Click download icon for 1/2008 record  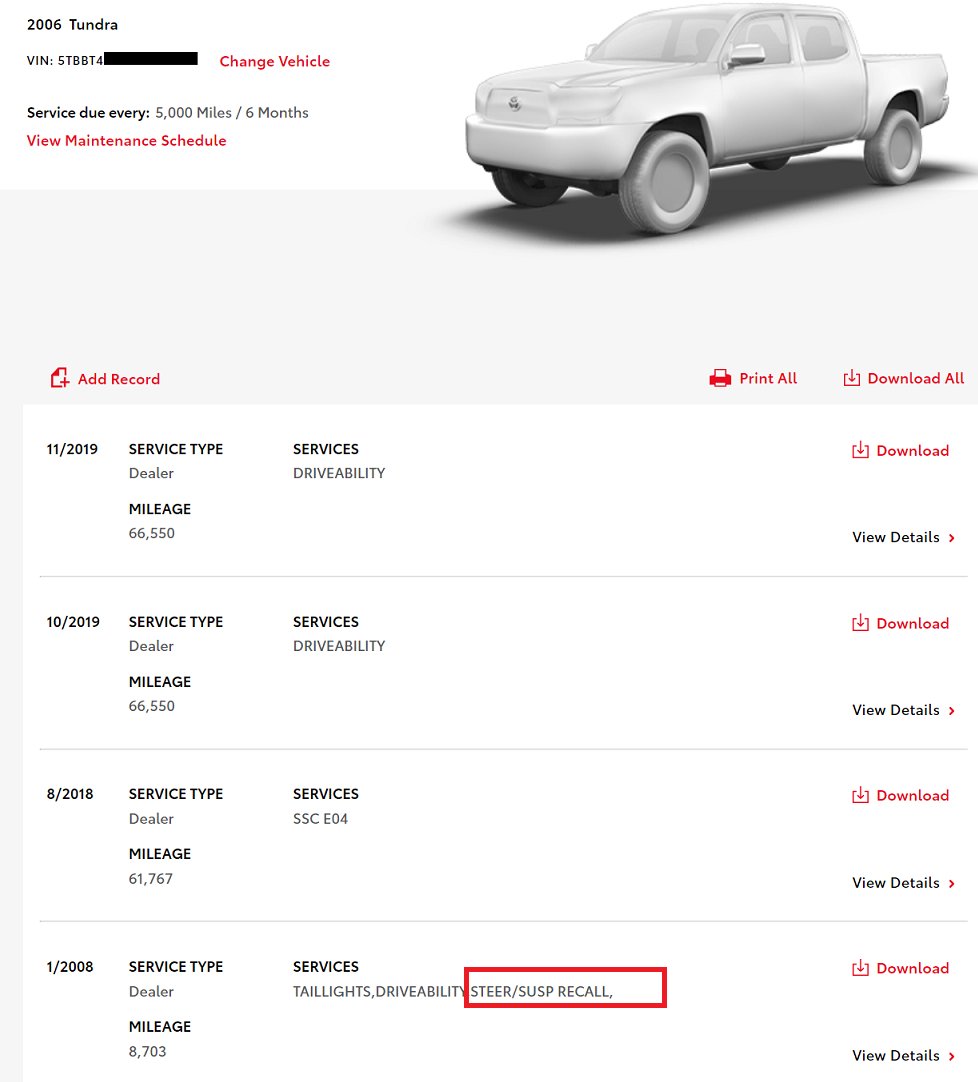click(860, 968)
